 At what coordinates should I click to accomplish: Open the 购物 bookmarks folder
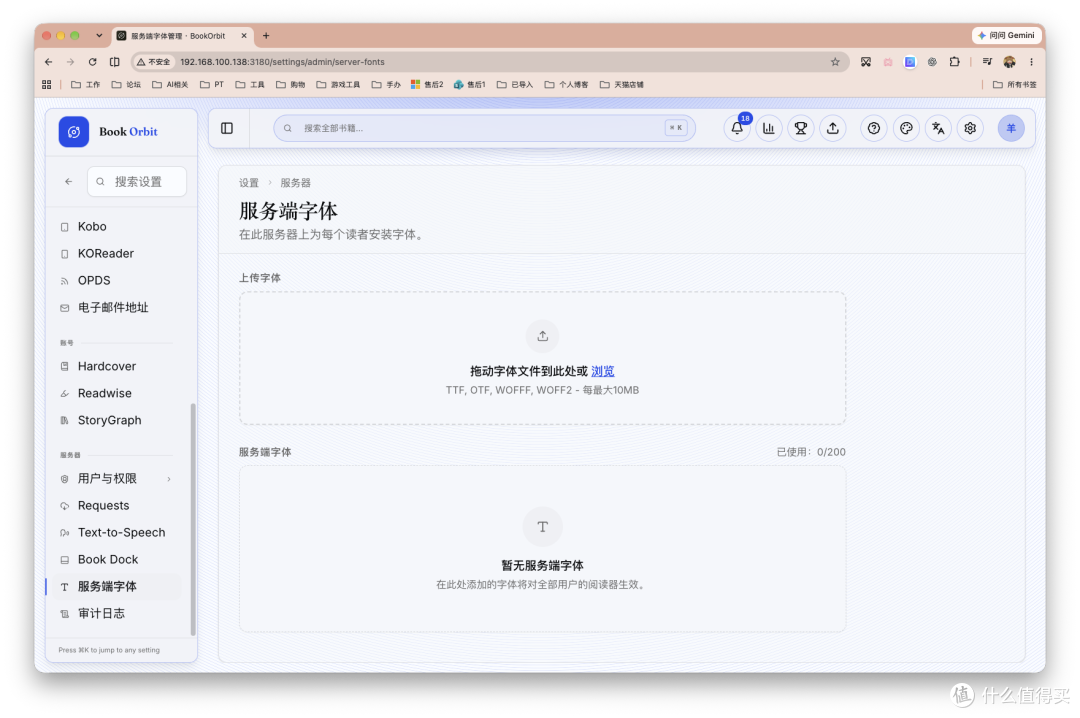[291, 85]
